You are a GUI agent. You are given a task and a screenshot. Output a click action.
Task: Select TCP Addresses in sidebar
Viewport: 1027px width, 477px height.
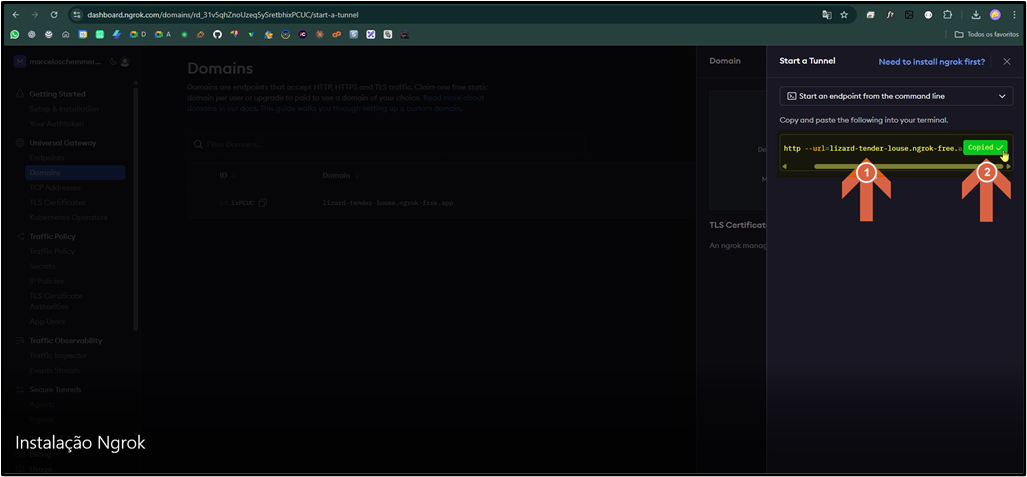[x=57, y=187]
